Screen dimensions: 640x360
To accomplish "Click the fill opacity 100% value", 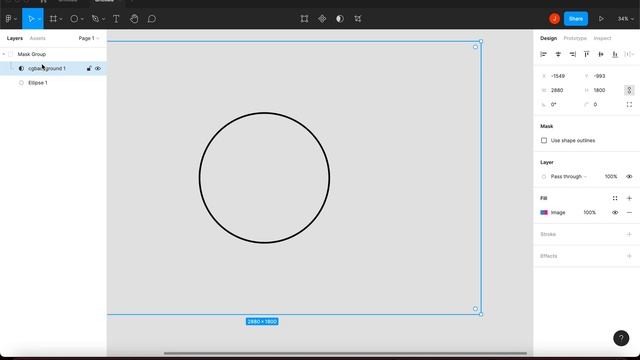I will pos(589,213).
